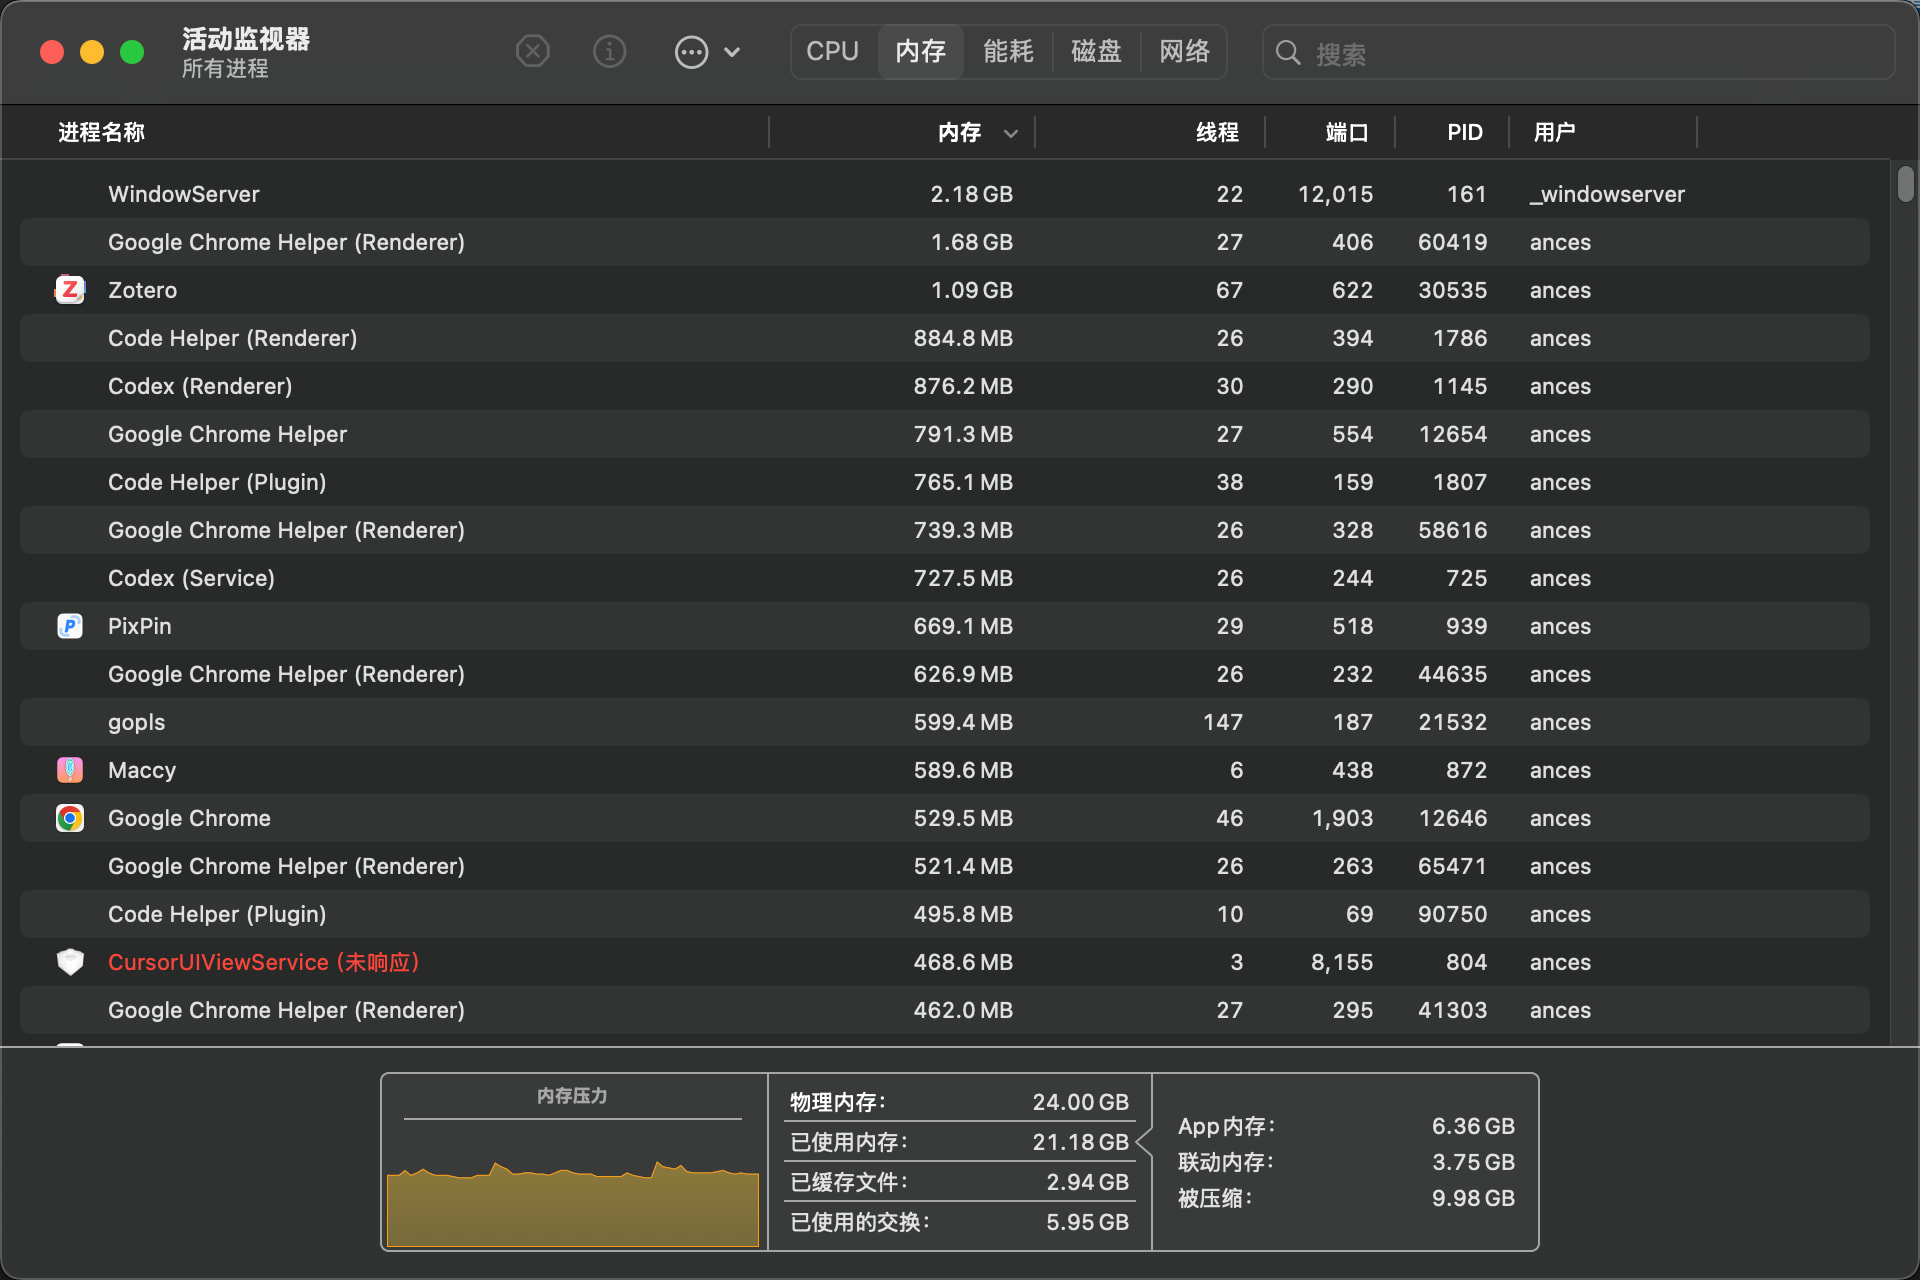Click the process info (i) toolbar icon
Image resolution: width=1920 pixels, height=1280 pixels.
[x=609, y=51]
